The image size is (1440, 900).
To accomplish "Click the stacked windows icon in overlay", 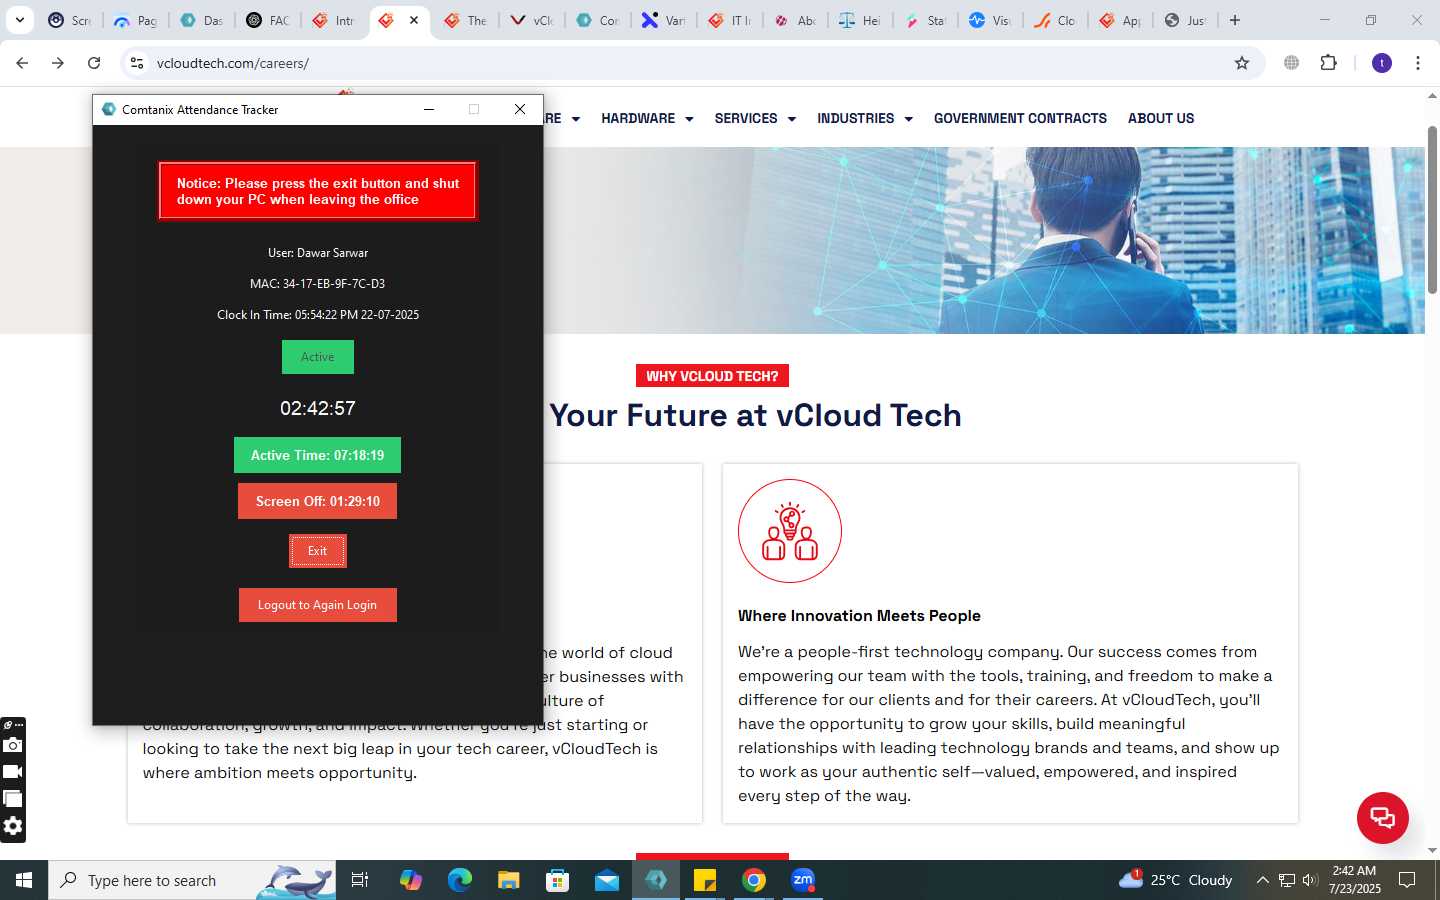I will (12, 798).
